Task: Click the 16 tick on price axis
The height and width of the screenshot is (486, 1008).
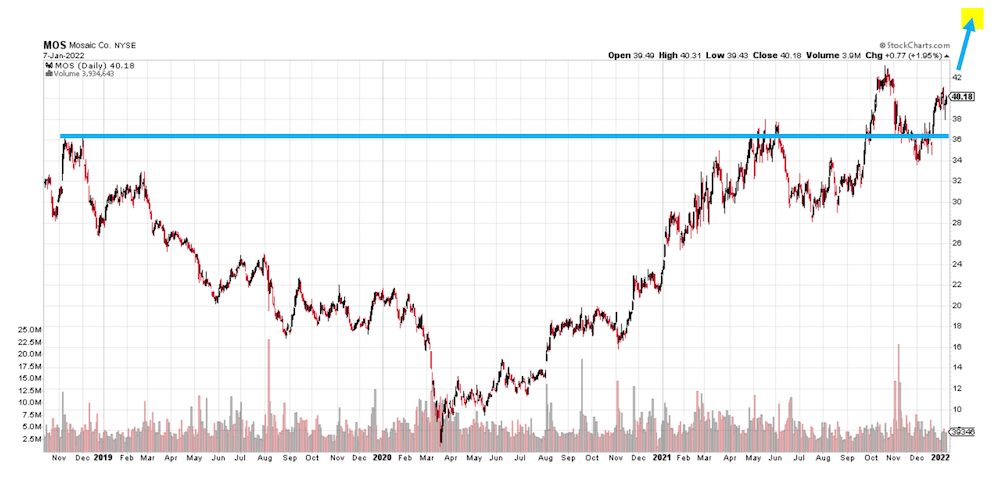Action: click(957, 346)
